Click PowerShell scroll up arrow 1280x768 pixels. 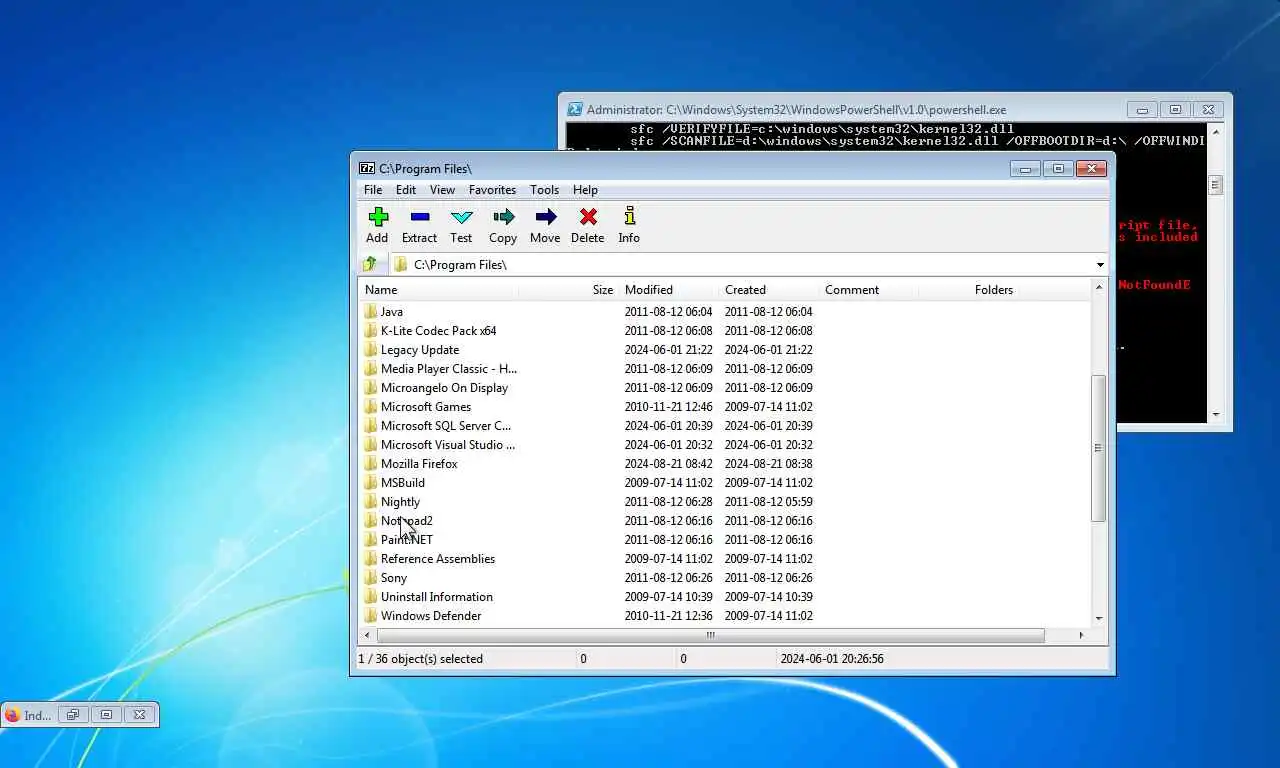tap(1215, 131)
